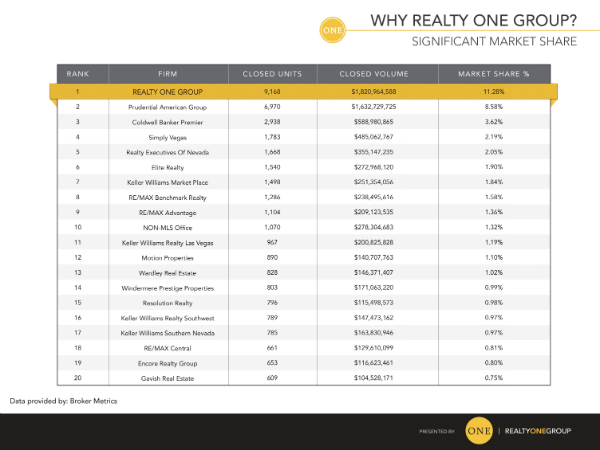Select the $1,632,729,725 volume value
The image size is (600, 450).
point(374,107)
